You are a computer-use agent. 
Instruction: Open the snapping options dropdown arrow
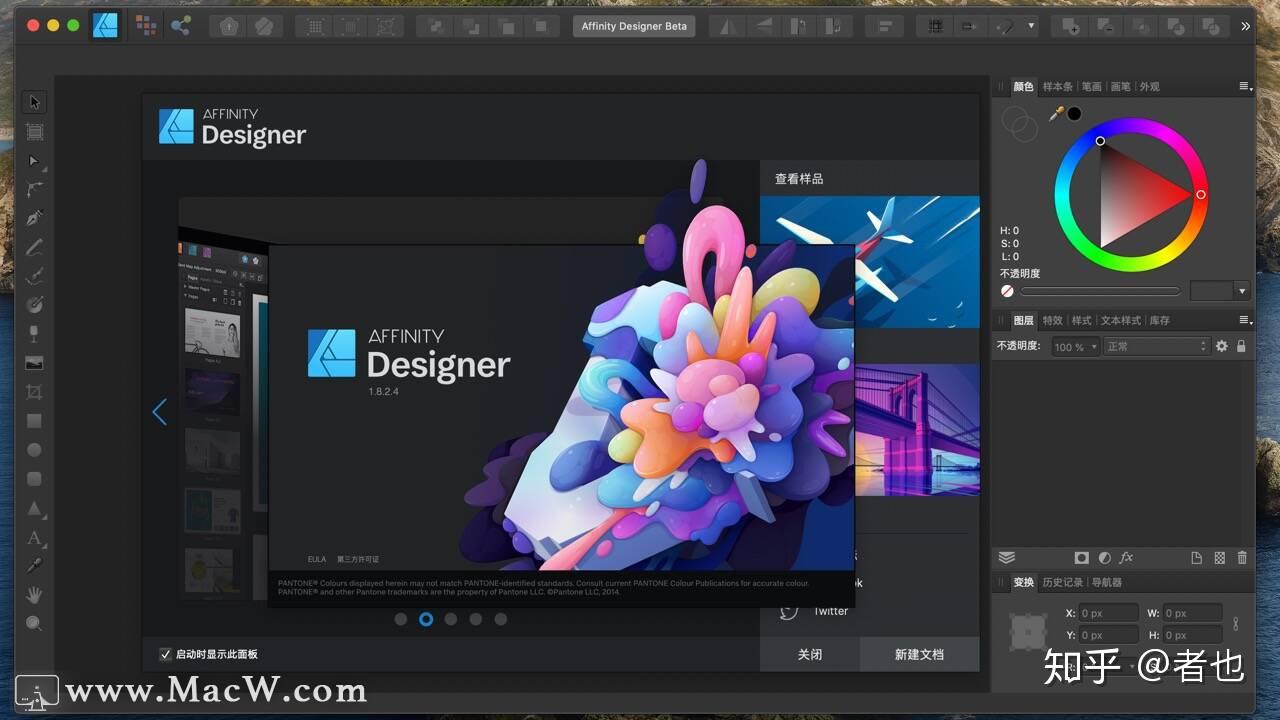click(1031, 26)
